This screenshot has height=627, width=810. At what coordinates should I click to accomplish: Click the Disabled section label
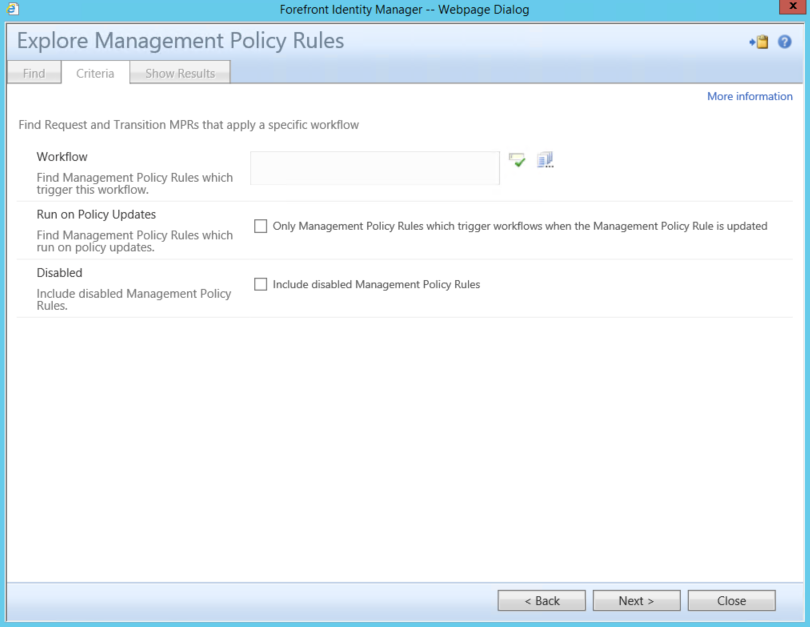(59, 273)
